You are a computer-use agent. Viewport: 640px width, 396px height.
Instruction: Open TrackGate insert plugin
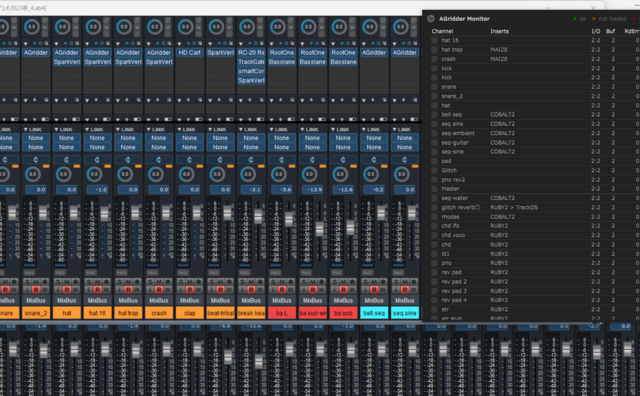251,62
